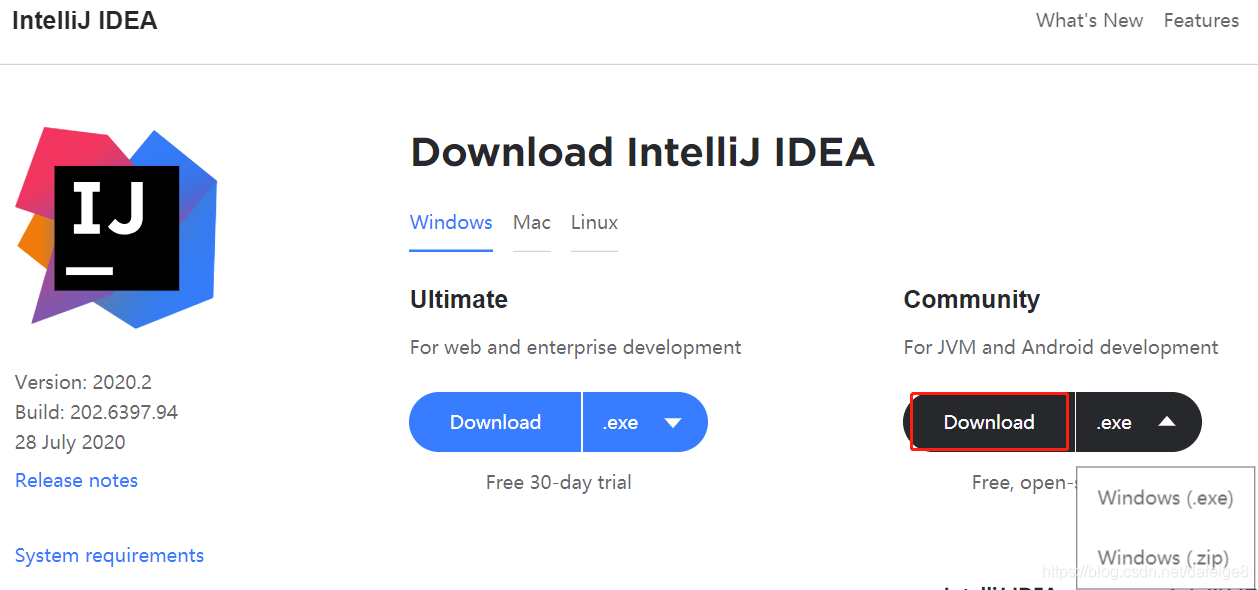The height and width of the screenshot is (590, 1258).
Task: Click the IntelliJ IDEA logo icon
Action: tap(113, 227)
